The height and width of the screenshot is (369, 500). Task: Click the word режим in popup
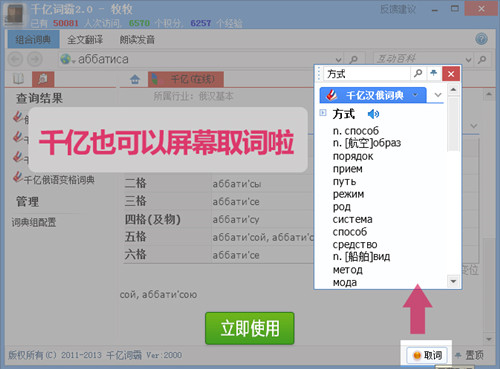348,194
